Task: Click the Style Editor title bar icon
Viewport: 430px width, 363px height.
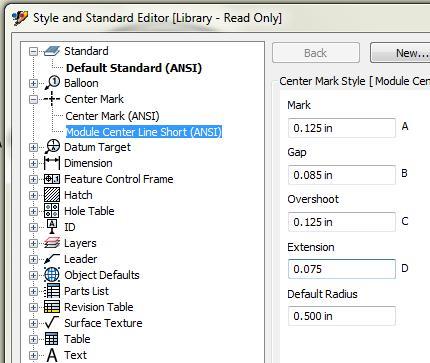Action: (x=20, y=18)
